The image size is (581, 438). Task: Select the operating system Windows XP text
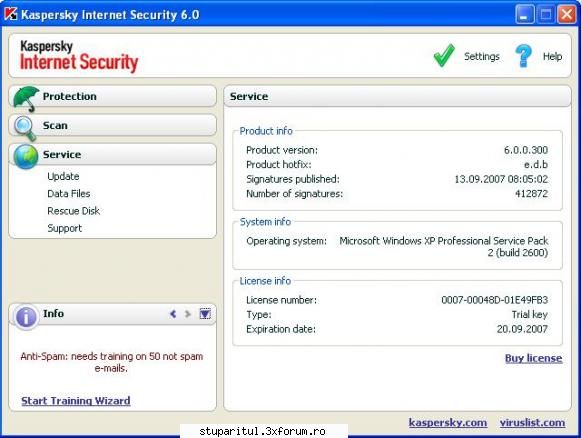pos(444,247)
